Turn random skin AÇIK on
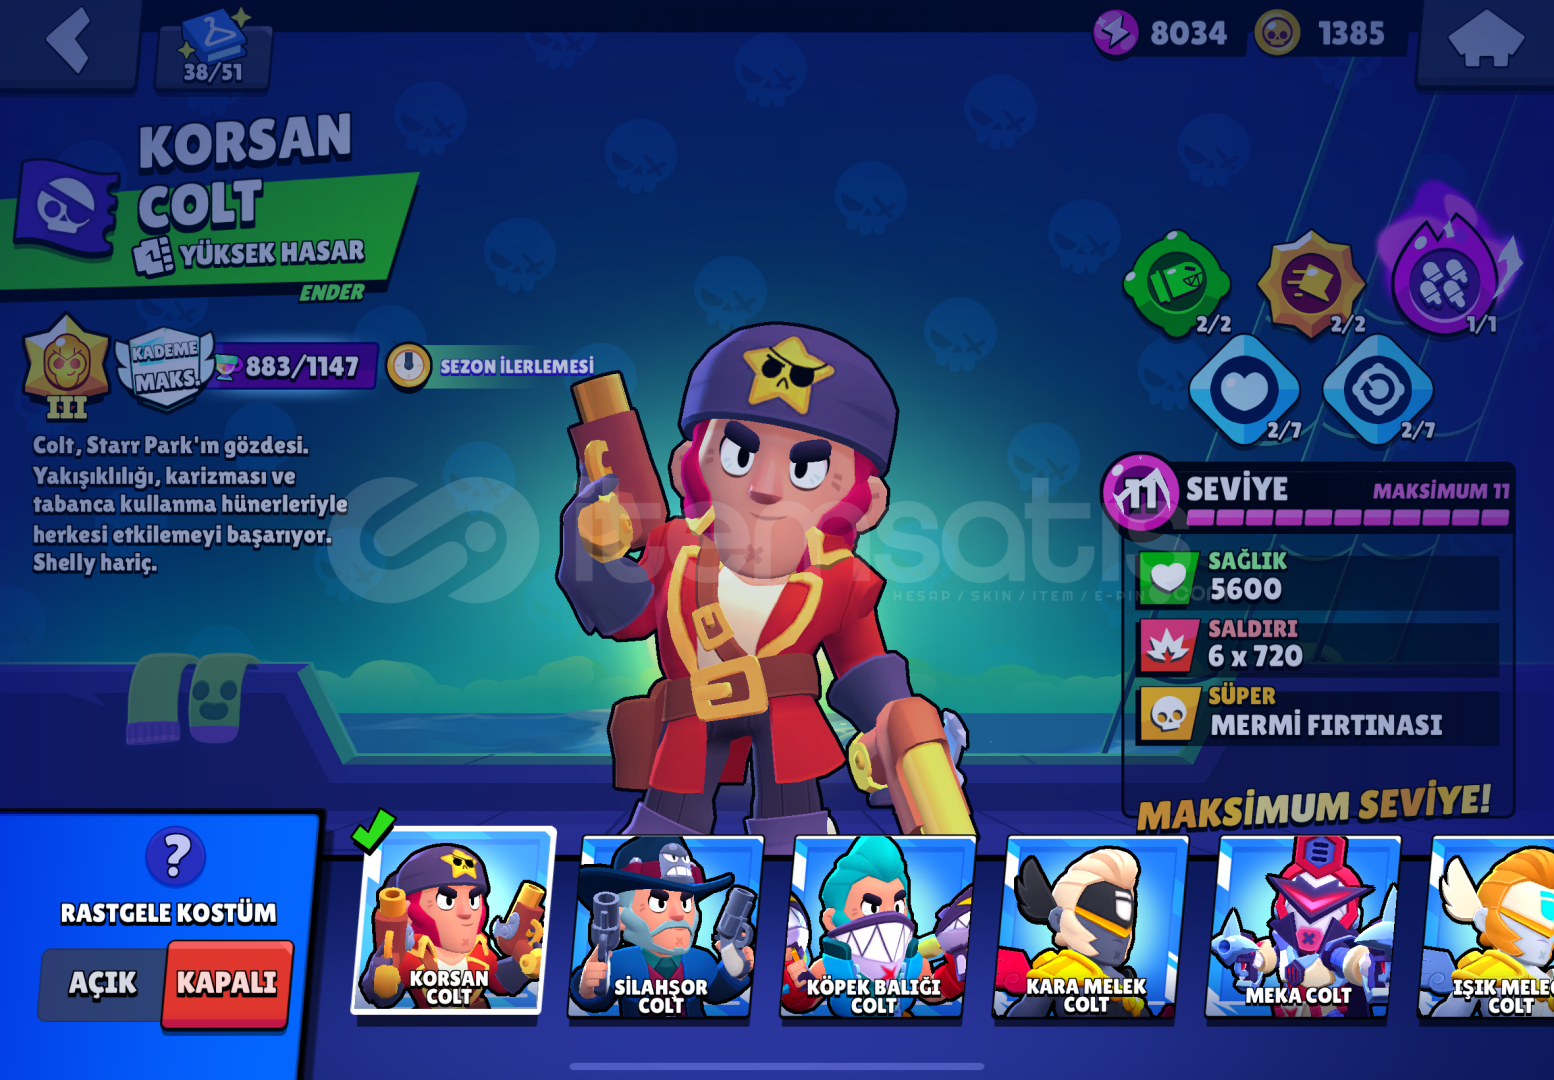Screen dimensions: 1554x1080 (102, 984)
